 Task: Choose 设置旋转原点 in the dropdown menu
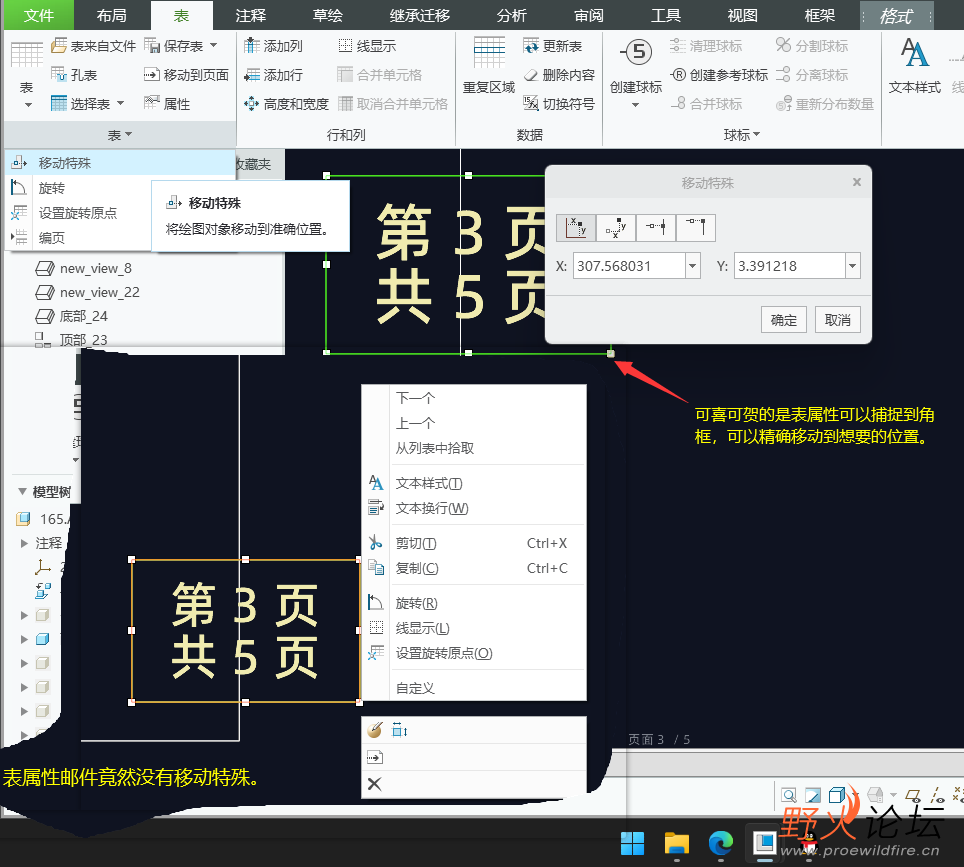click(x=79, y=213)
